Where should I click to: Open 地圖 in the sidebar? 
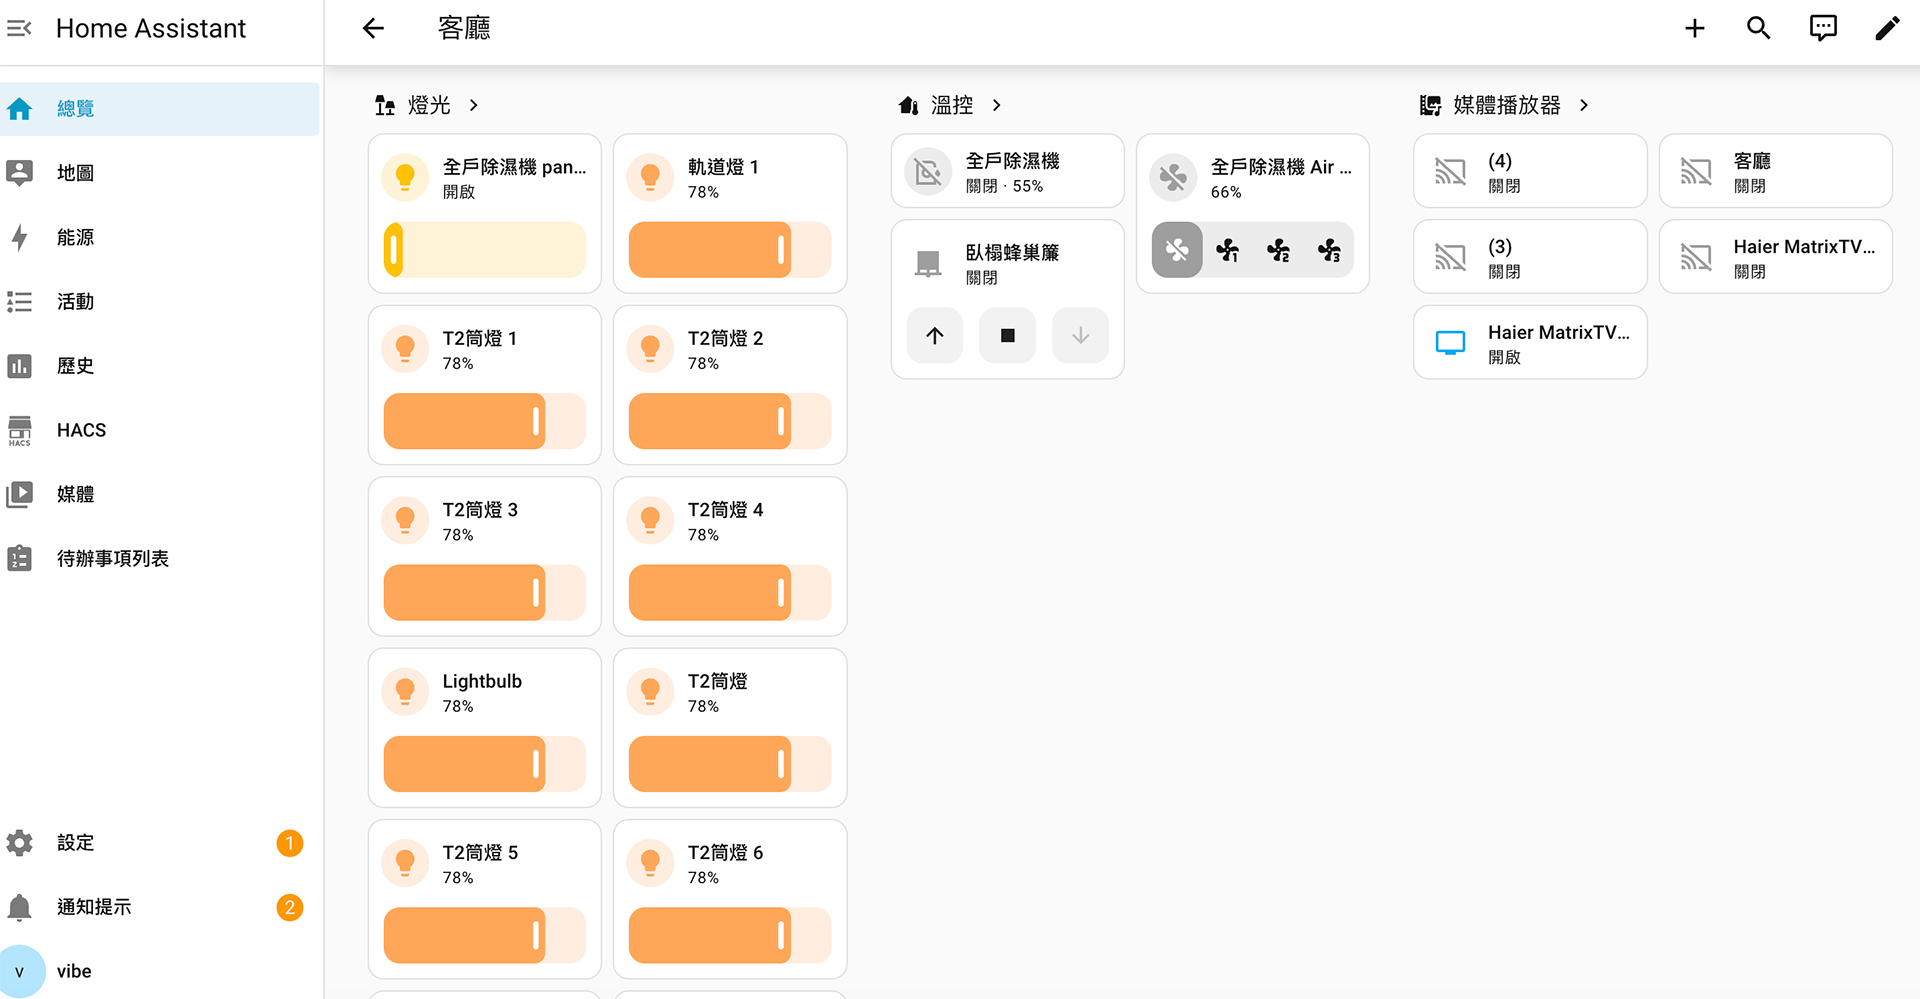tap(160, 173)
